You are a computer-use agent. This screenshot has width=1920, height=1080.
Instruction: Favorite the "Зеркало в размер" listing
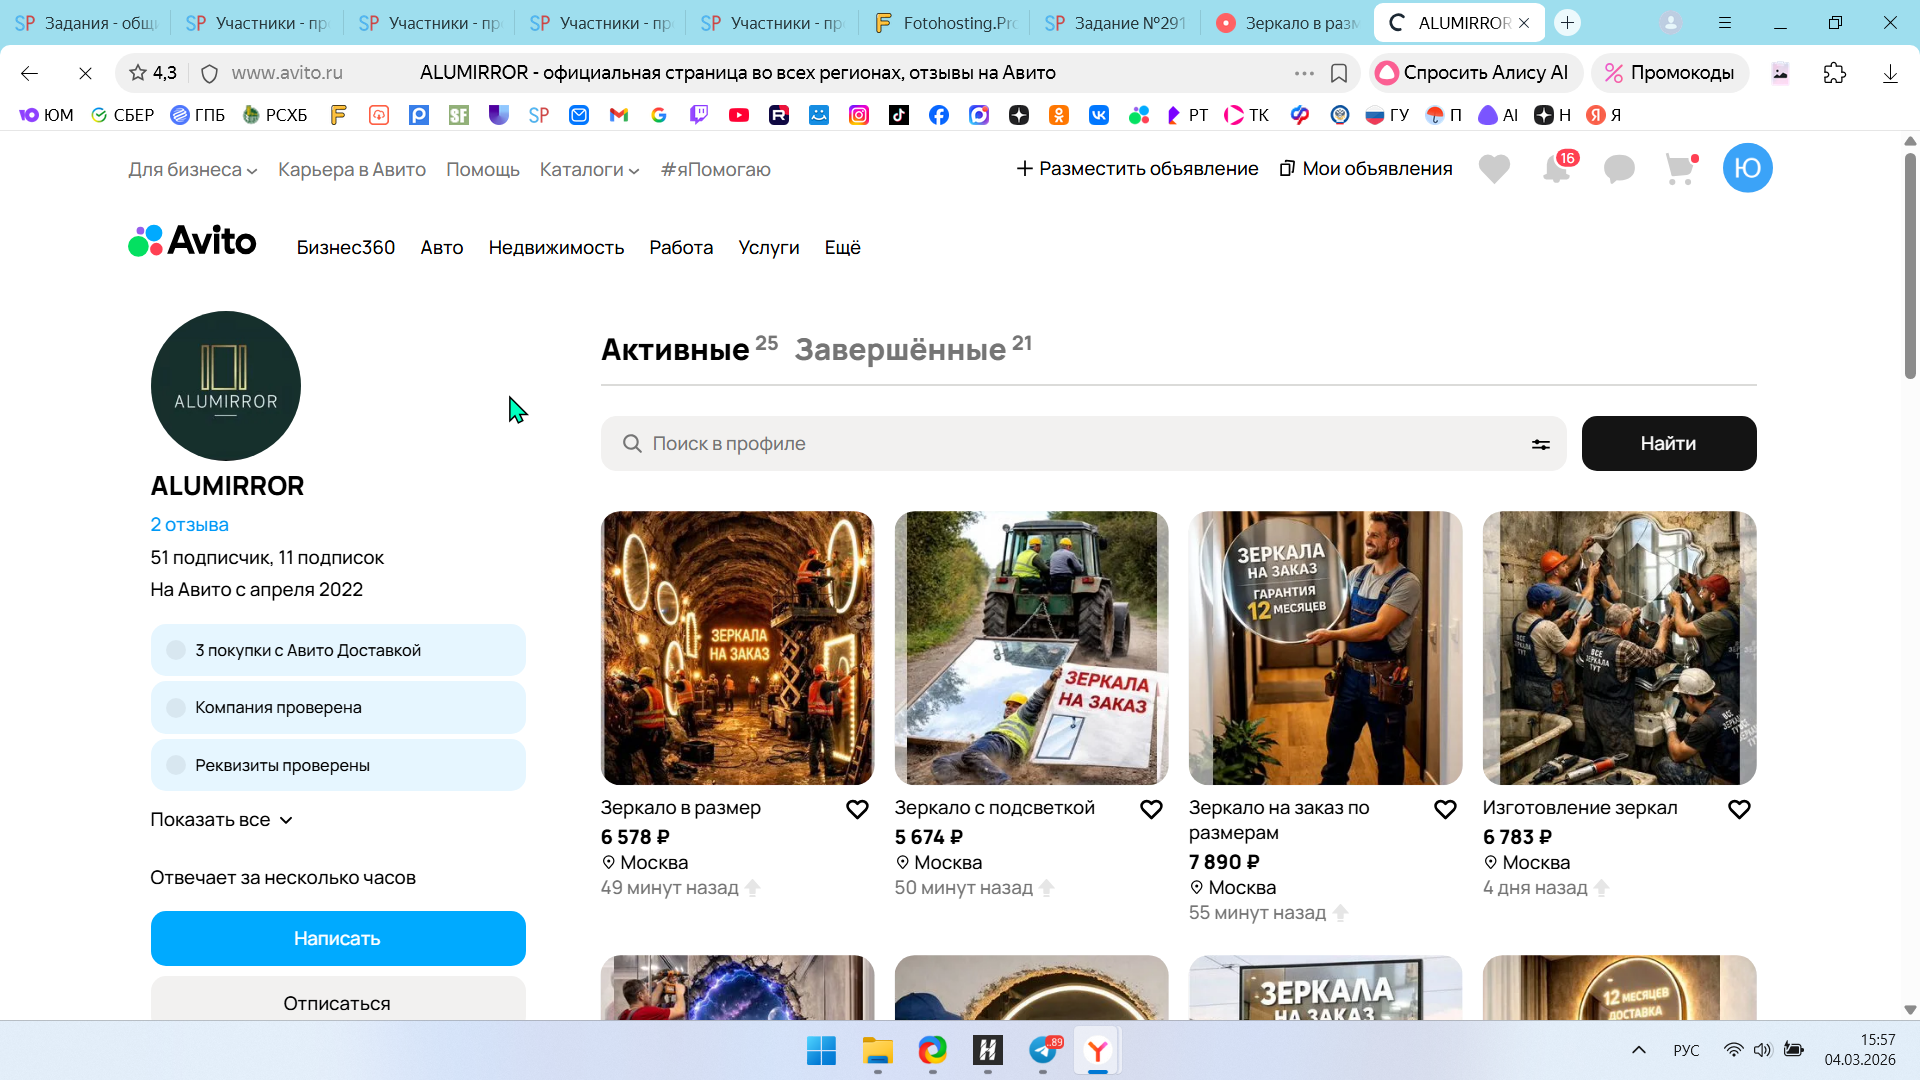tap(857, 809)
